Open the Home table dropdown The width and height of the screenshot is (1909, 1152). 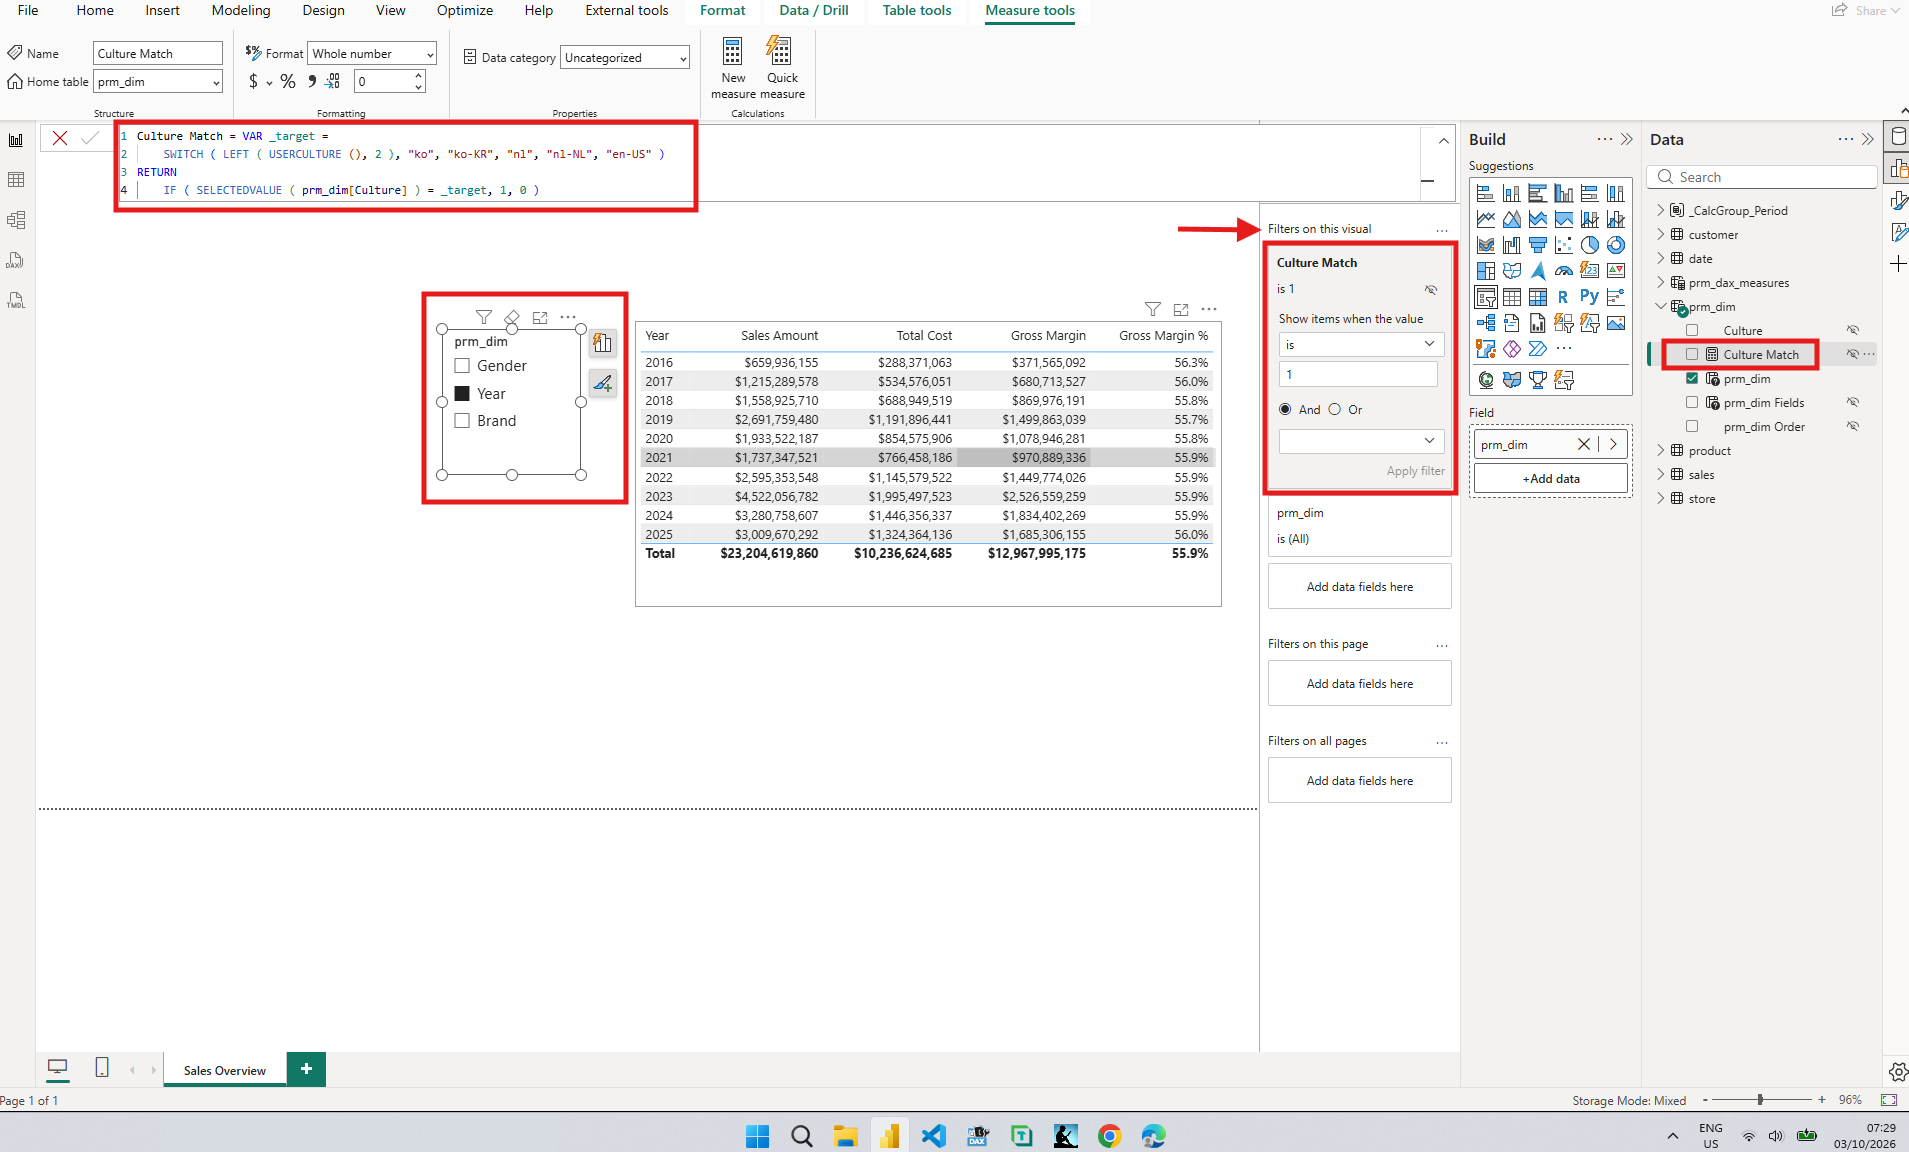pos(158,82)
